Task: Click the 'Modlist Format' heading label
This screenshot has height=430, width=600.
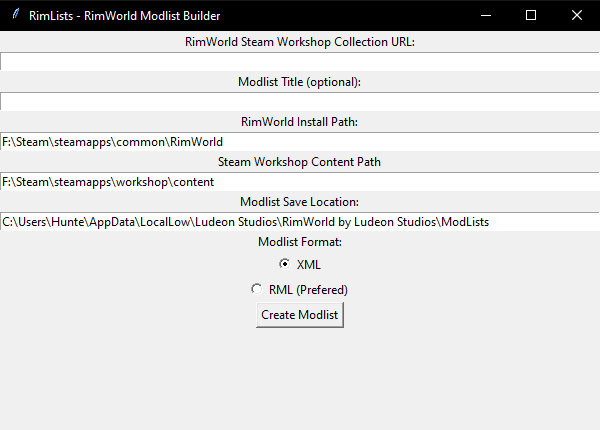Action: [x=300, y=241]
